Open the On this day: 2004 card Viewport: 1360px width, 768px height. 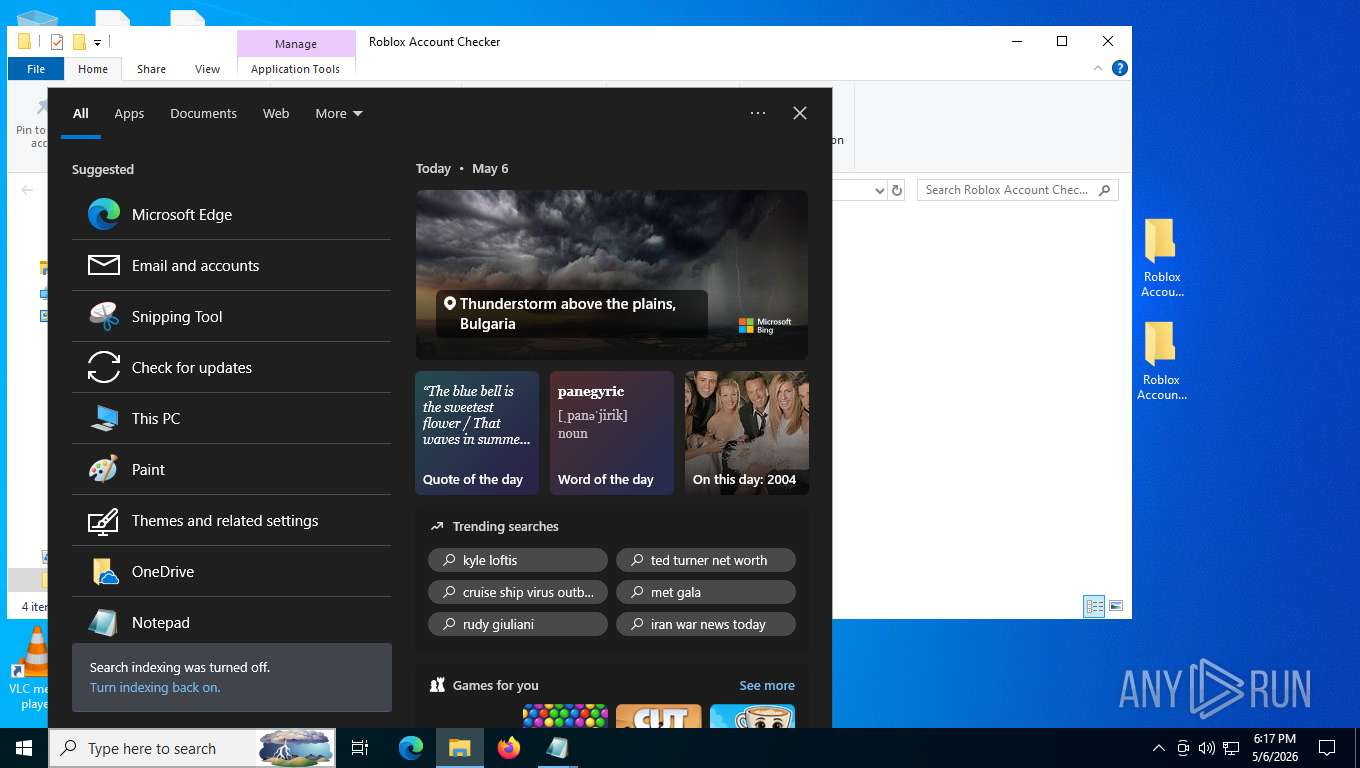click(747, 433)
